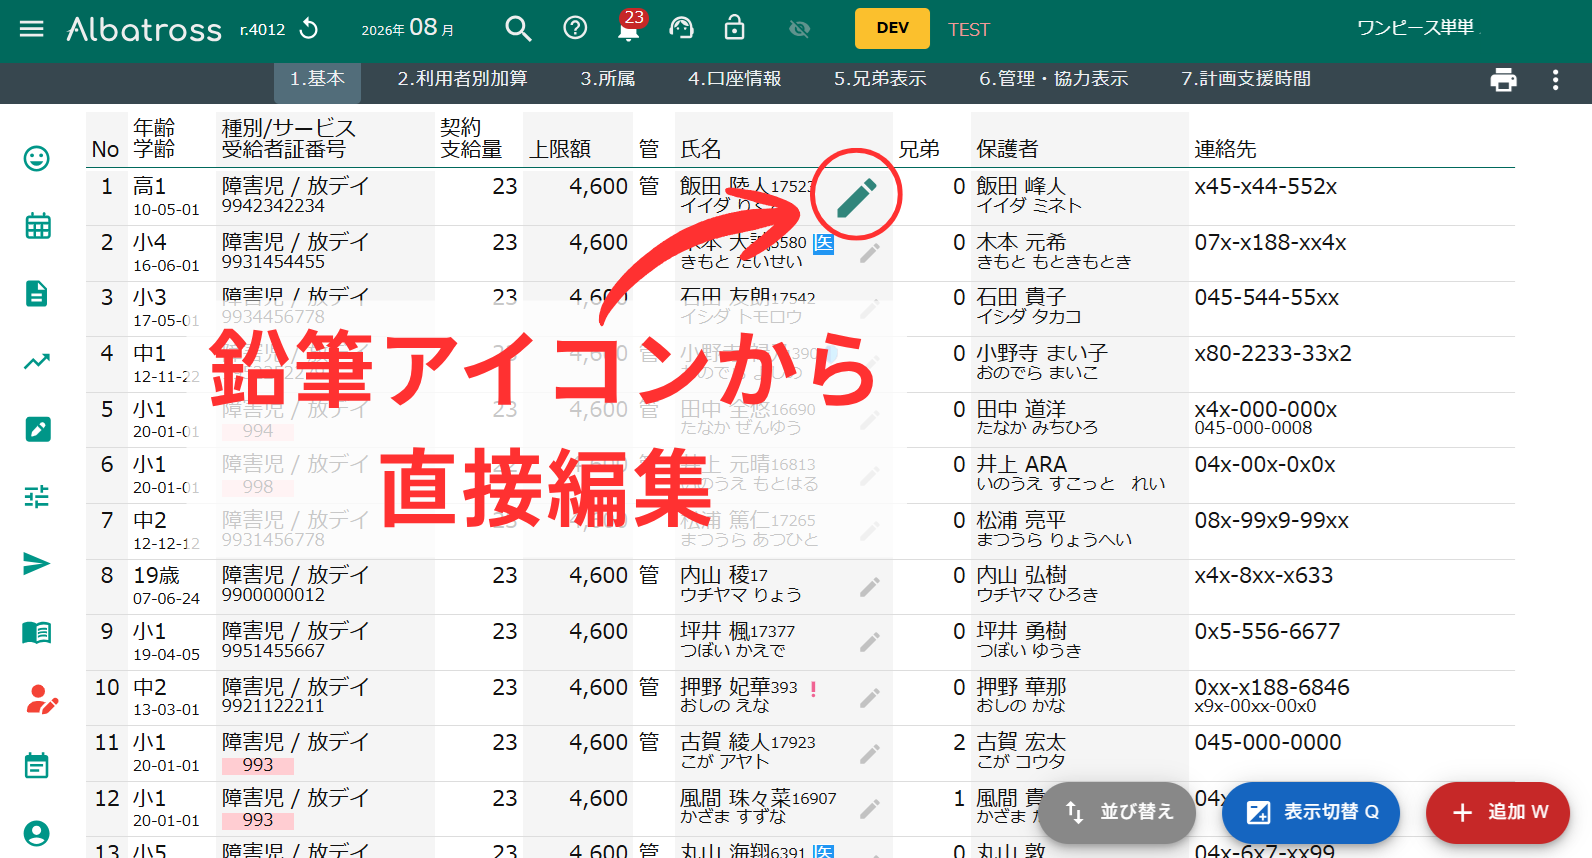Switch to the 6.管理・協力表示 tab
The image size is (1592, 858).
click(1053, 79)
